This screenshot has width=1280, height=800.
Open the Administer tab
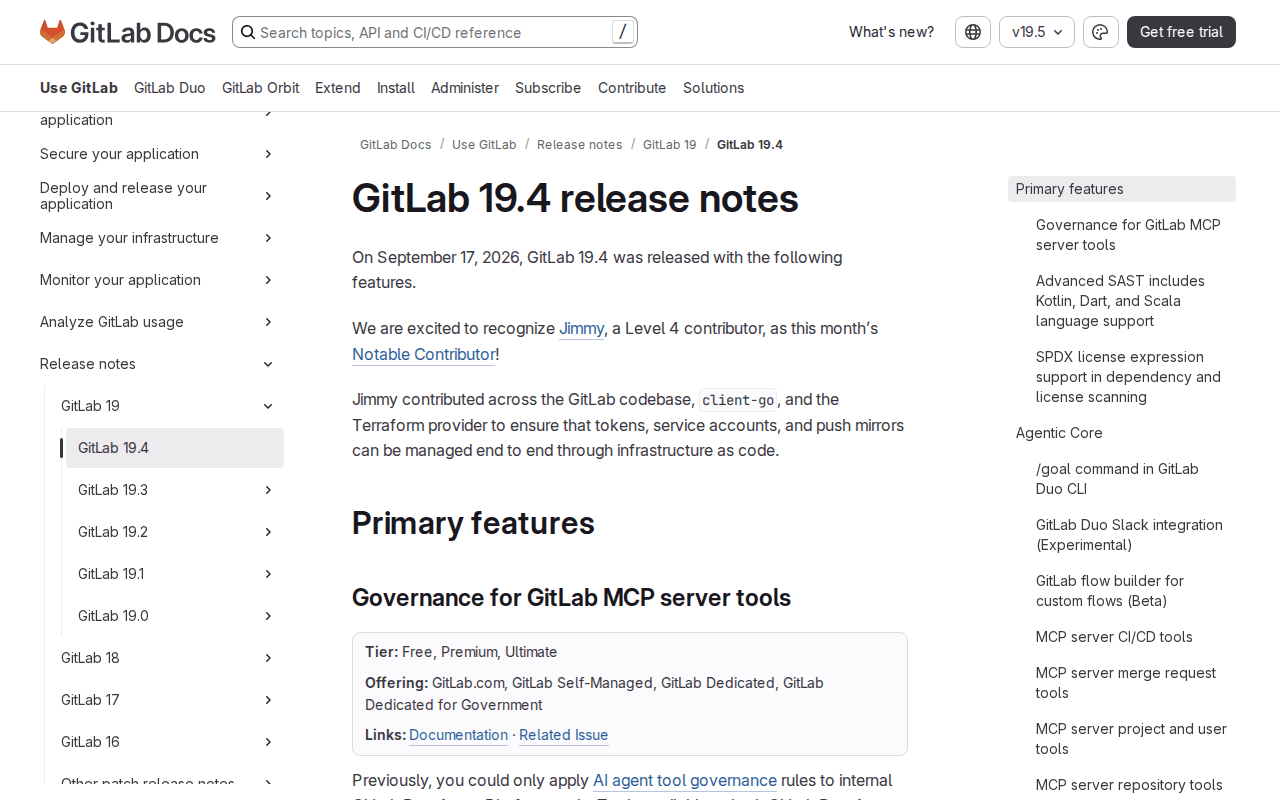point(465,88)
